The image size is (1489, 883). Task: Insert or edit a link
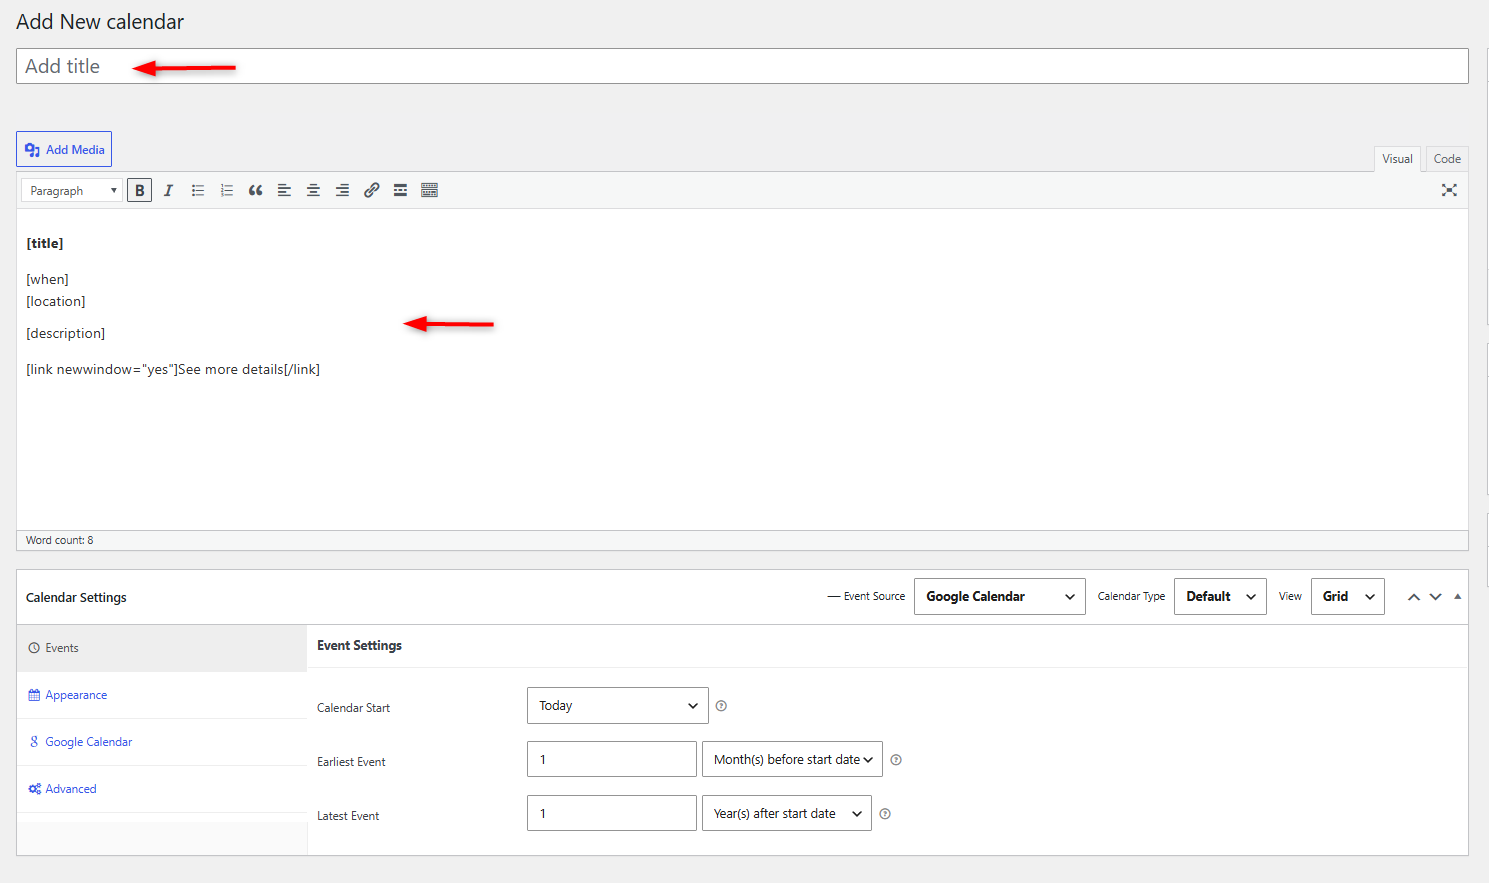coord(371,190)
